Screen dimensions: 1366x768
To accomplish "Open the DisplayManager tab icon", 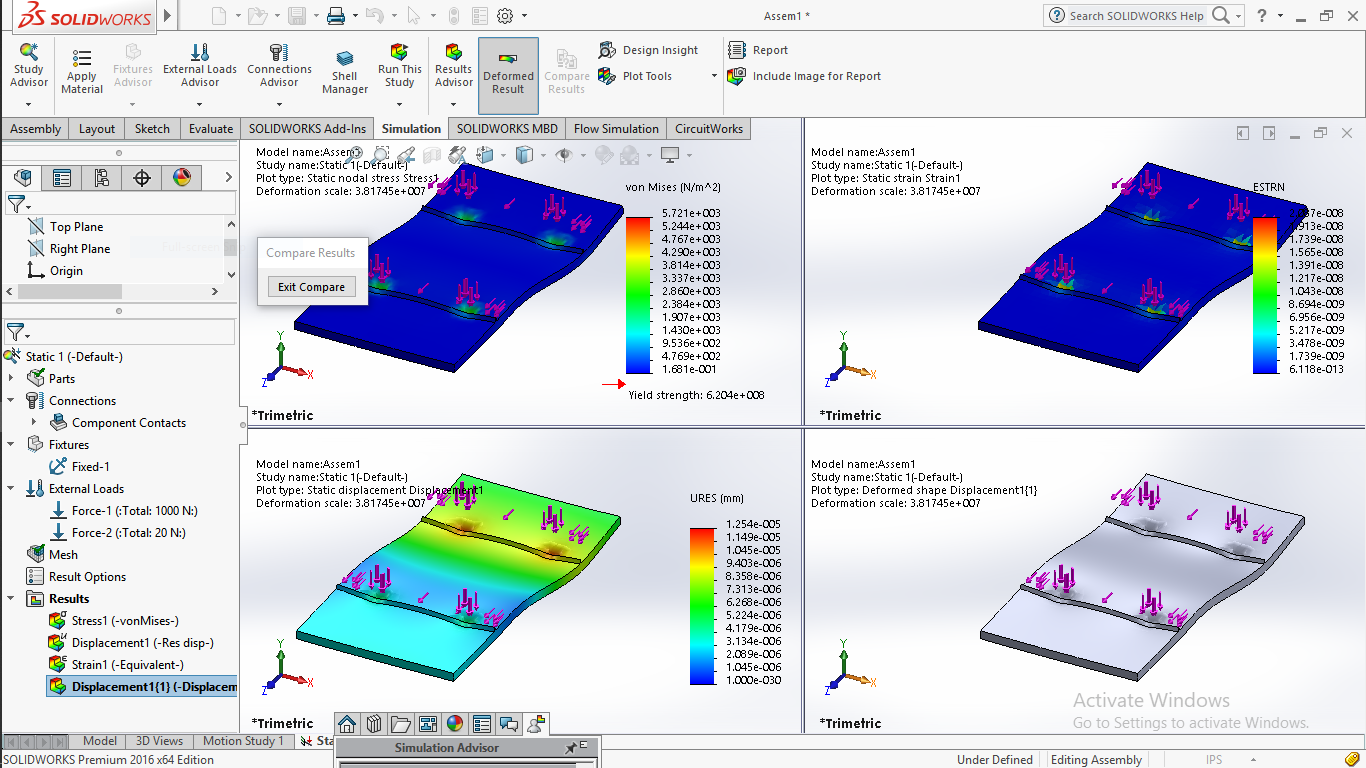I will click(182, 178).
